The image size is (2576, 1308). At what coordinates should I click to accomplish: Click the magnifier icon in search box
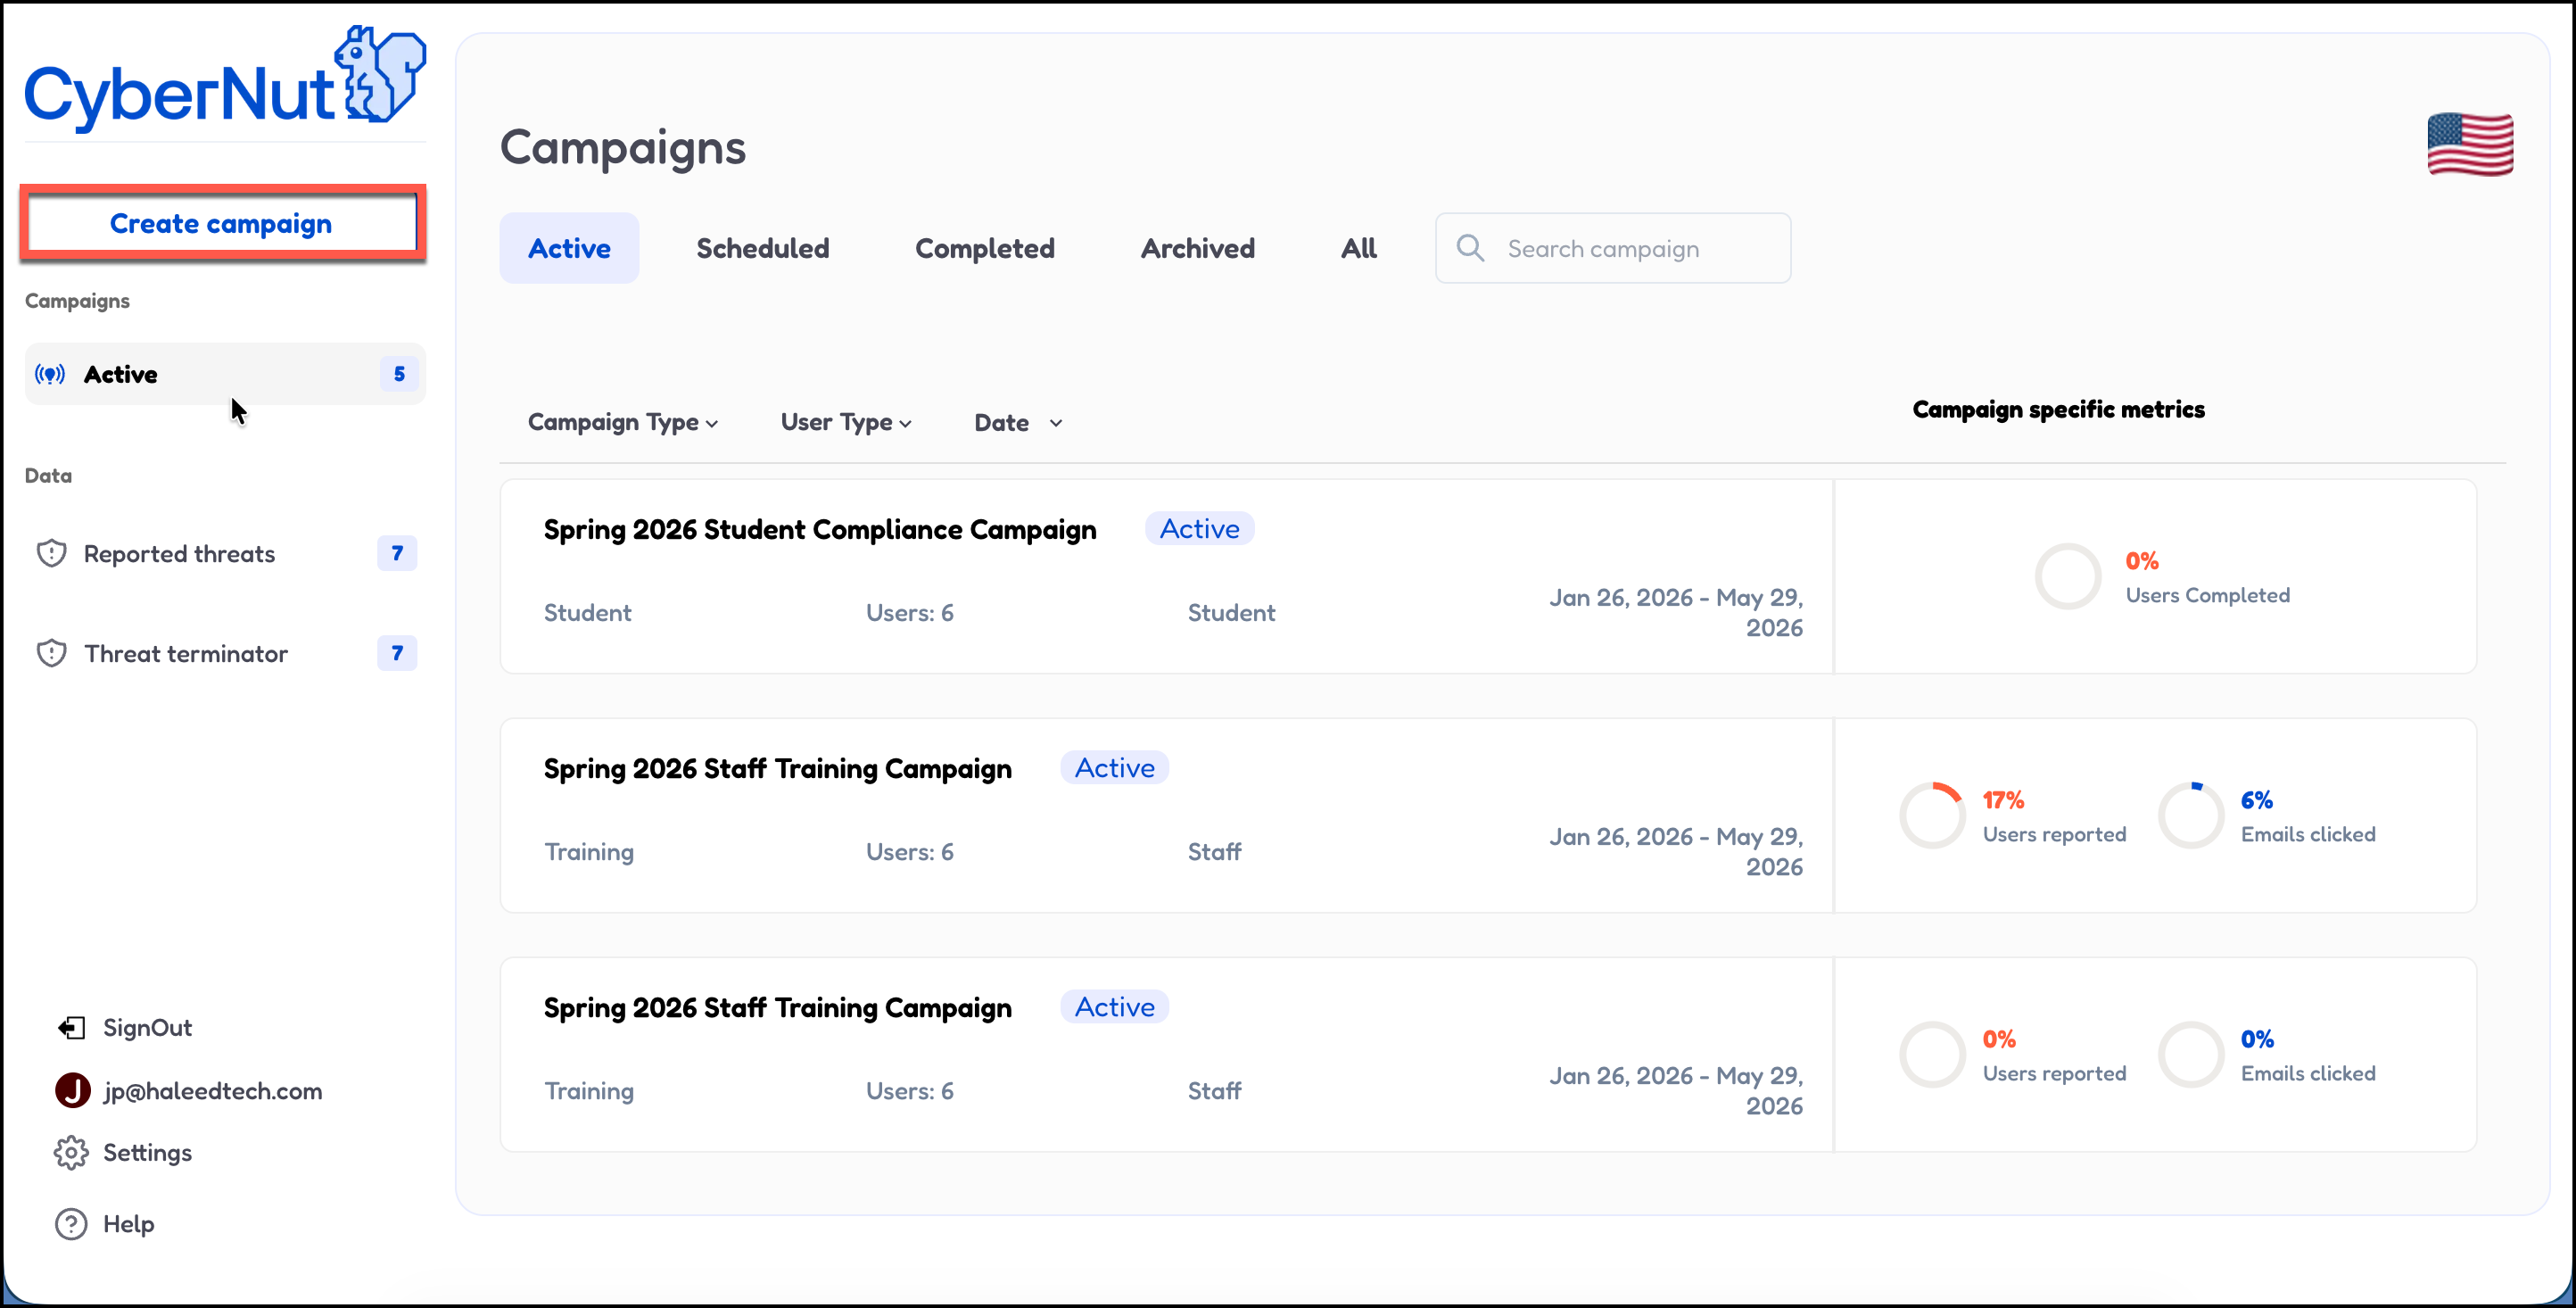(x=1469, y=248)
